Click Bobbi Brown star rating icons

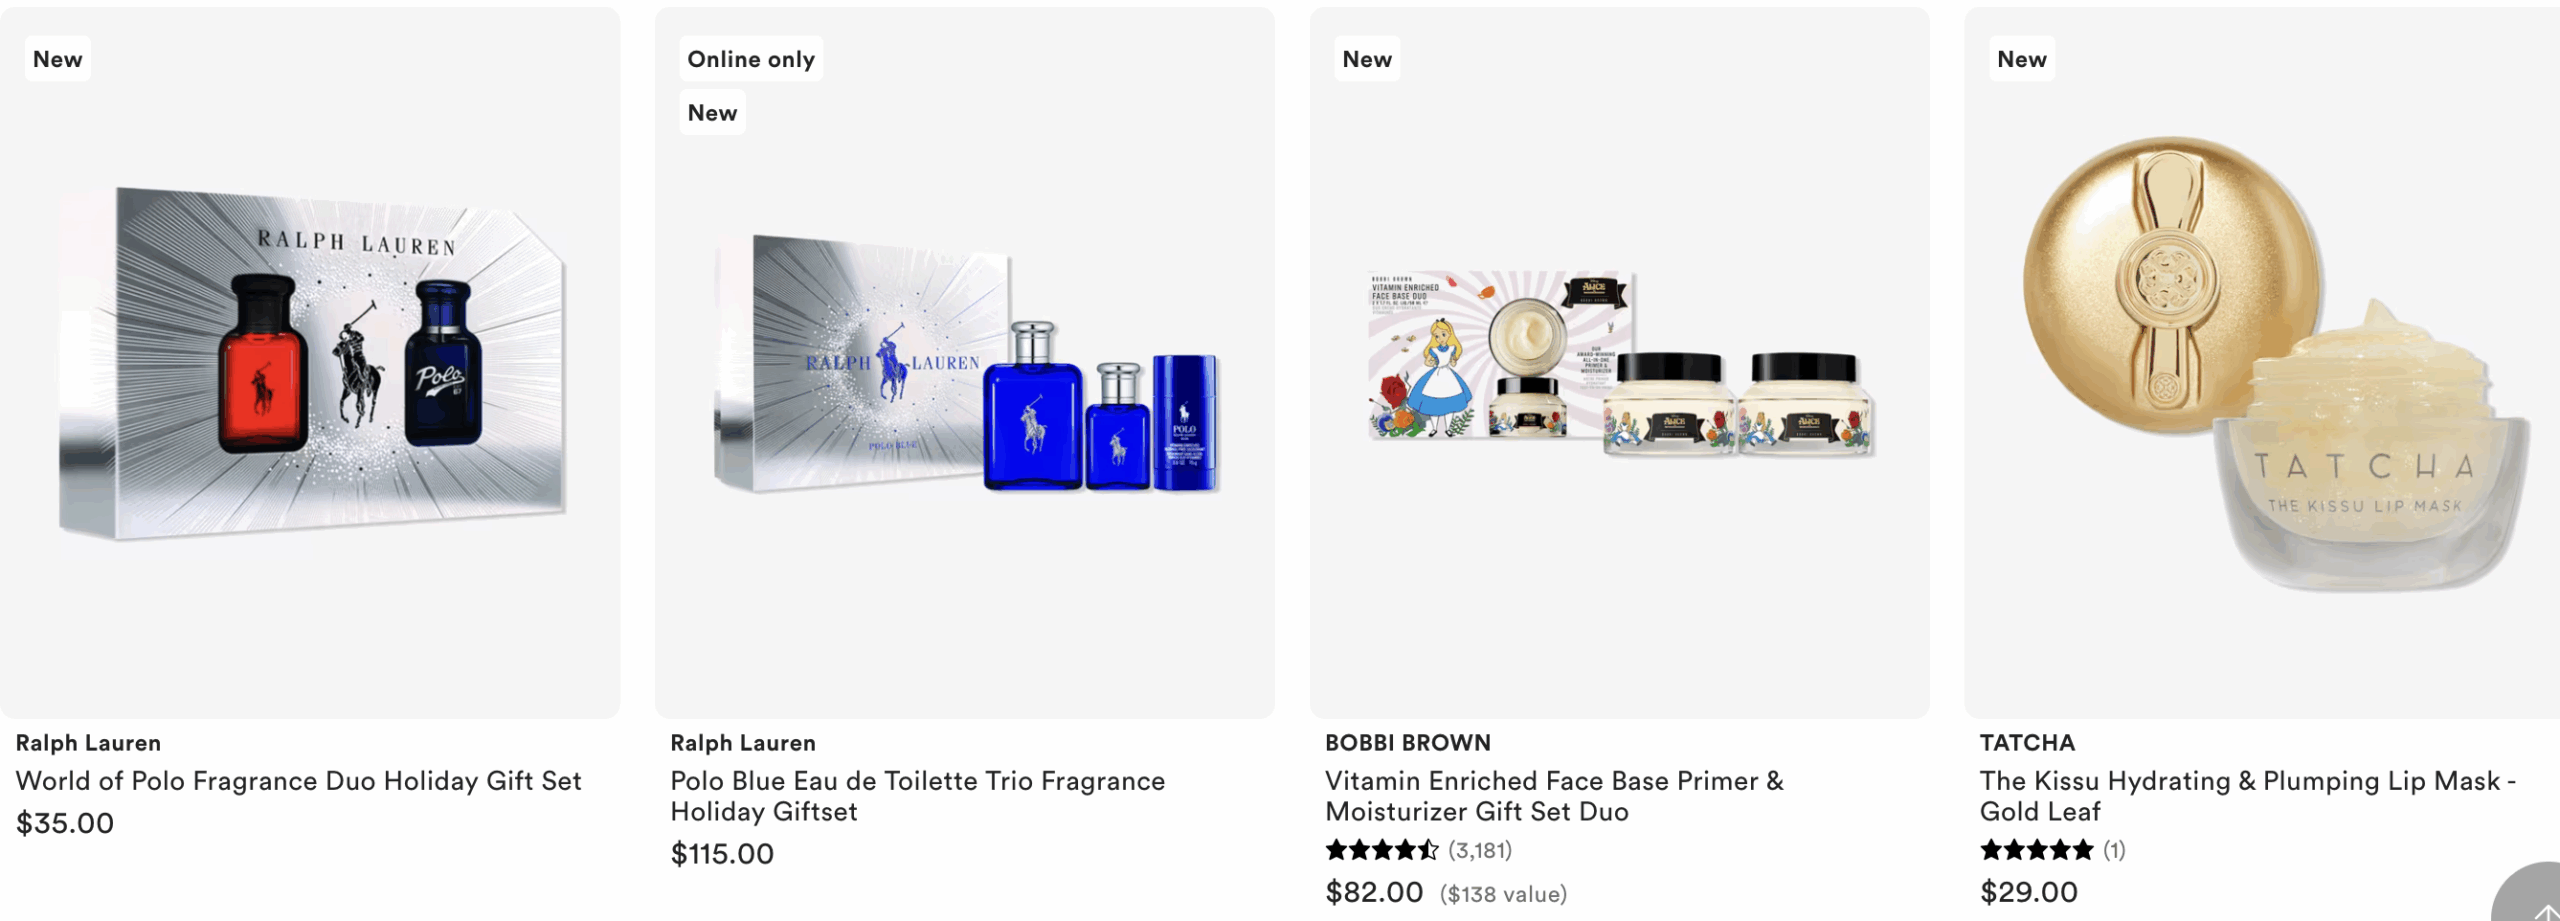1382,850
